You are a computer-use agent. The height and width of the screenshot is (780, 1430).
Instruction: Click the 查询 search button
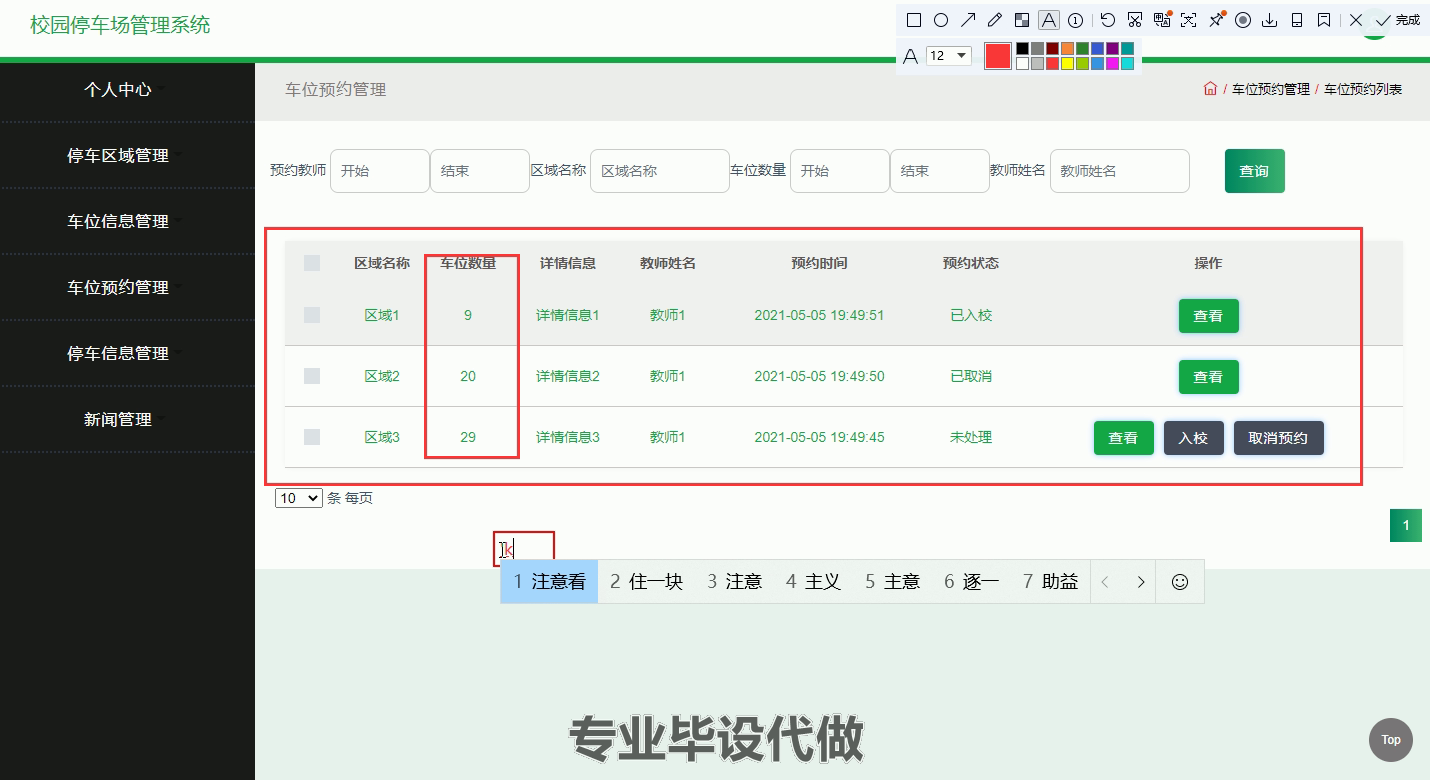(1254, 171)
